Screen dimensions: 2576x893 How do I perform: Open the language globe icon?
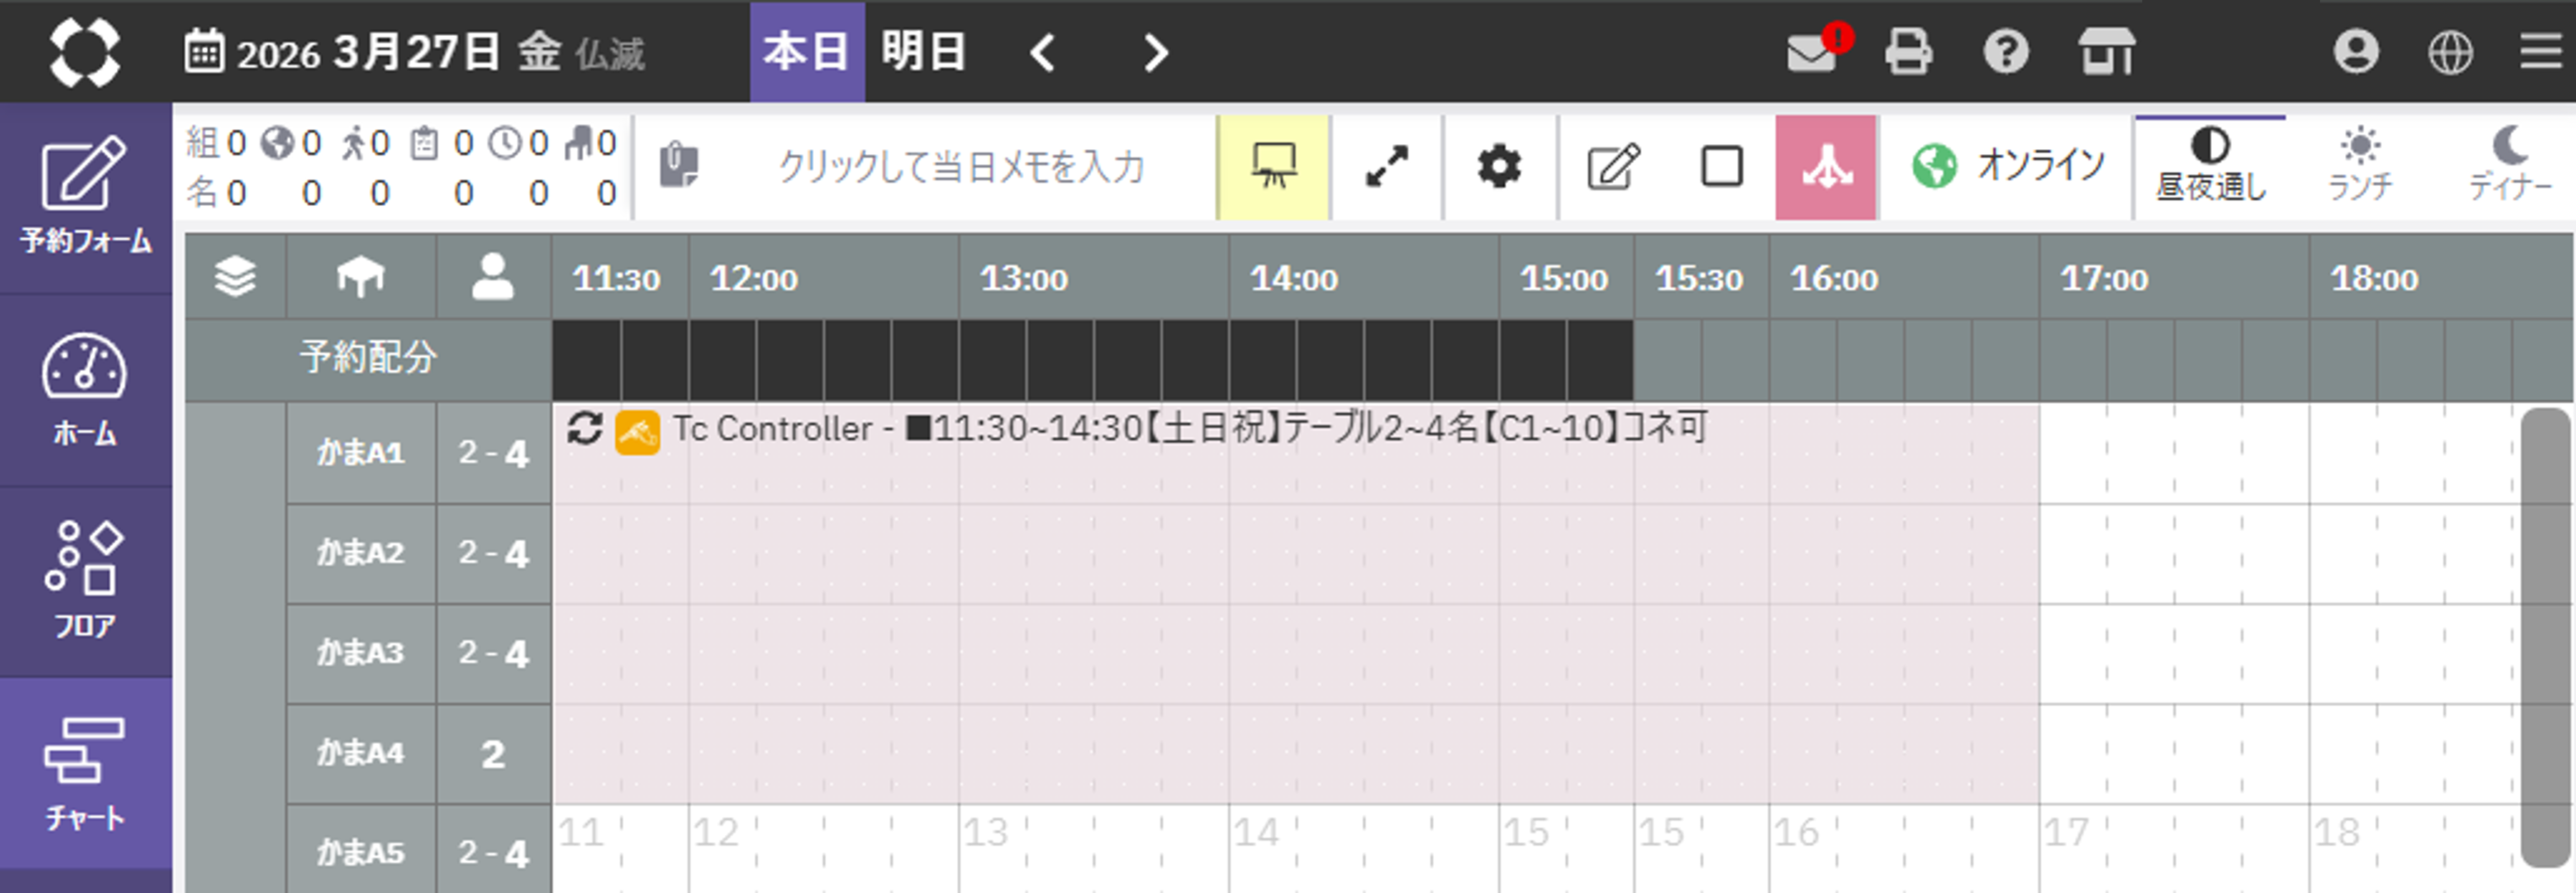[x=2450, y=52]
